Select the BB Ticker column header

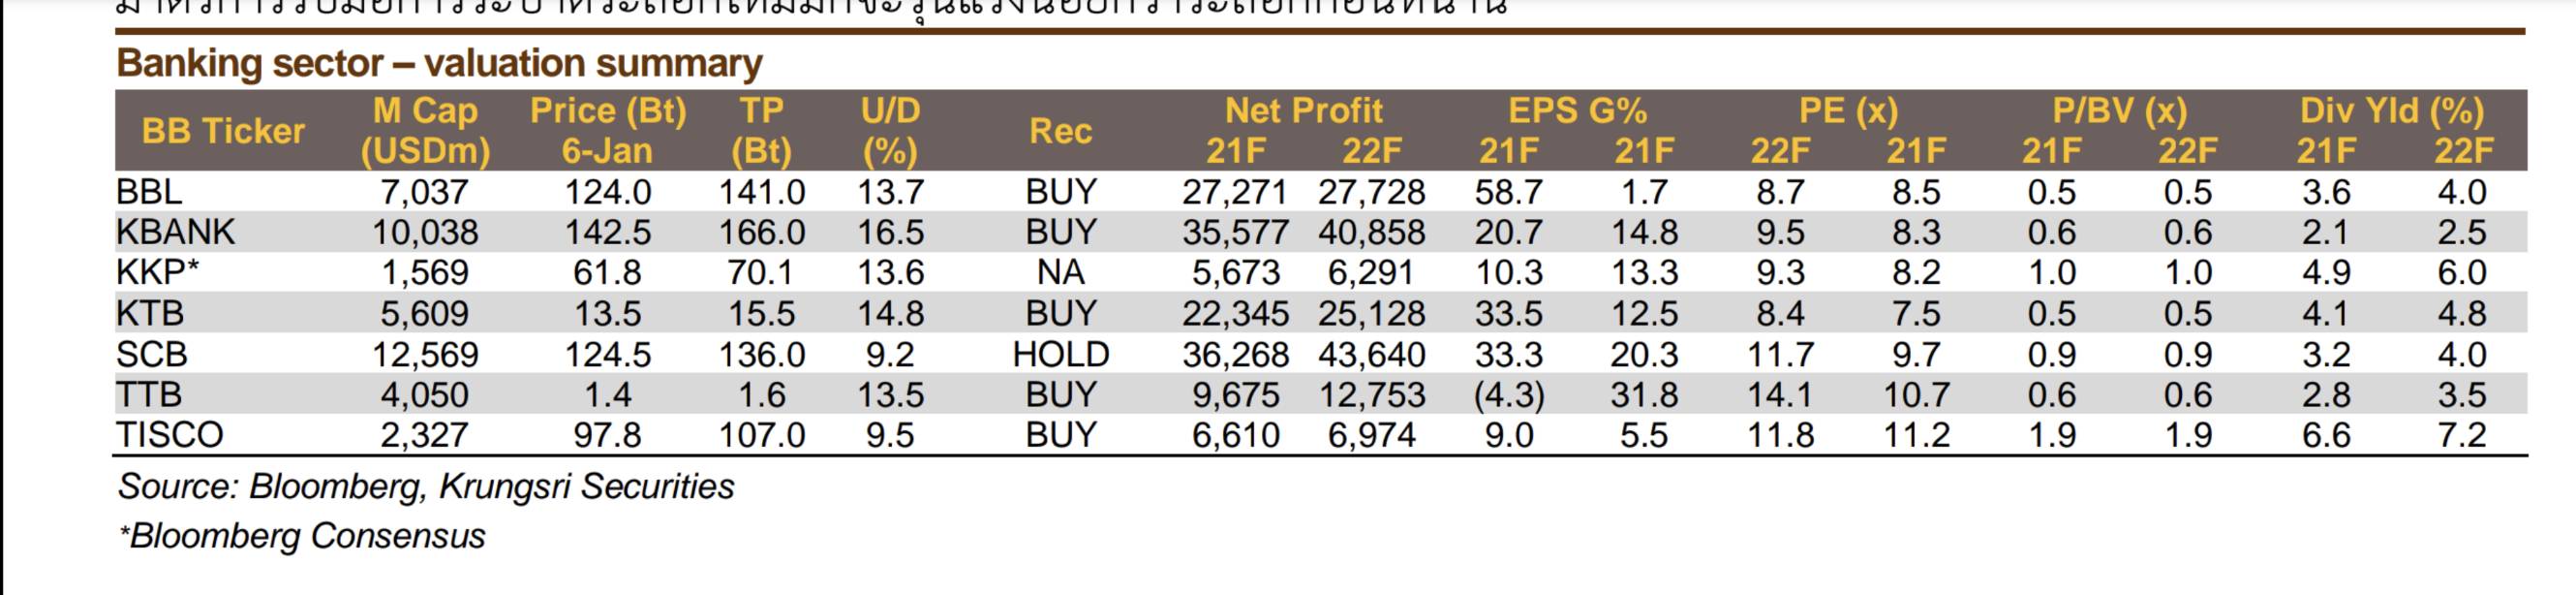(x=223, y=131)
